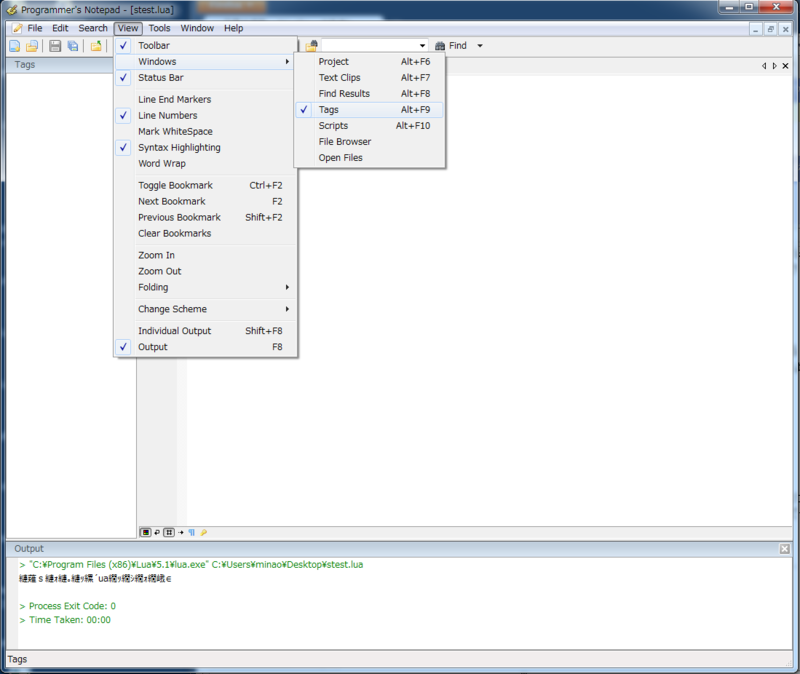The height and width of the screenshot is (674, 800).
Task: Open the Window menu
Action: click(x=197, y=28)
